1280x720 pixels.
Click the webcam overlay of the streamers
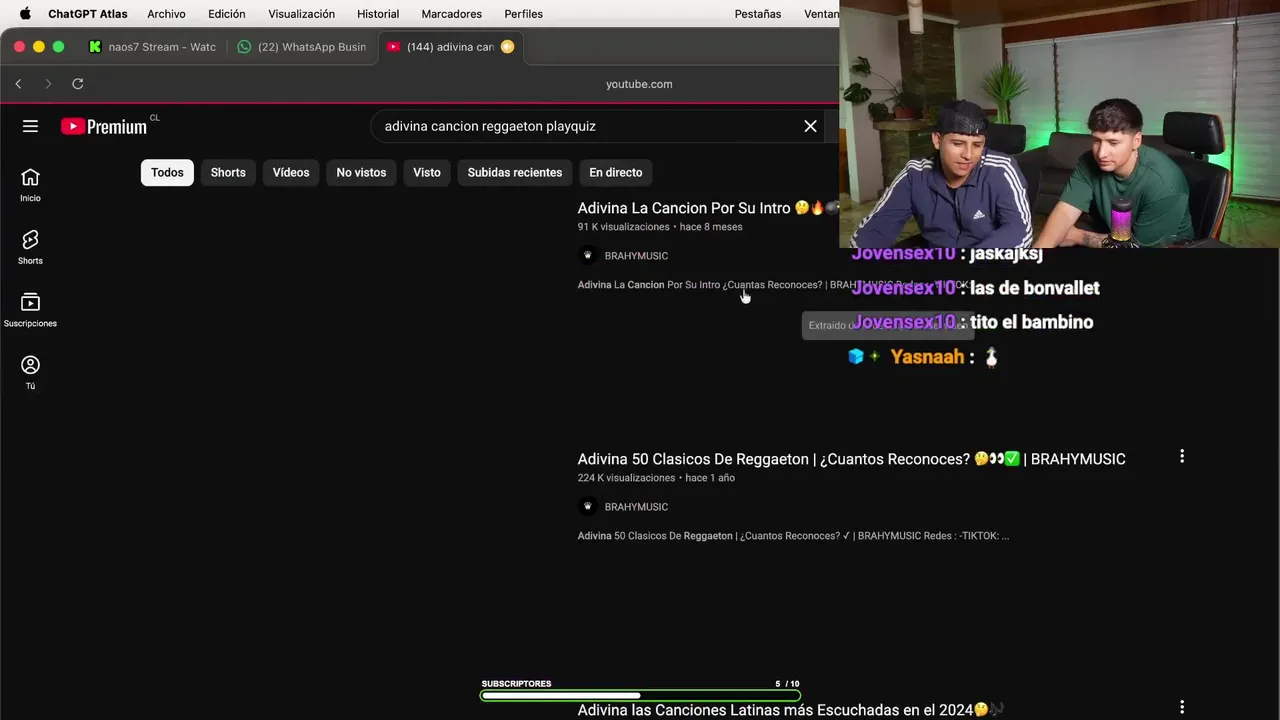[x=1059, y=123]
